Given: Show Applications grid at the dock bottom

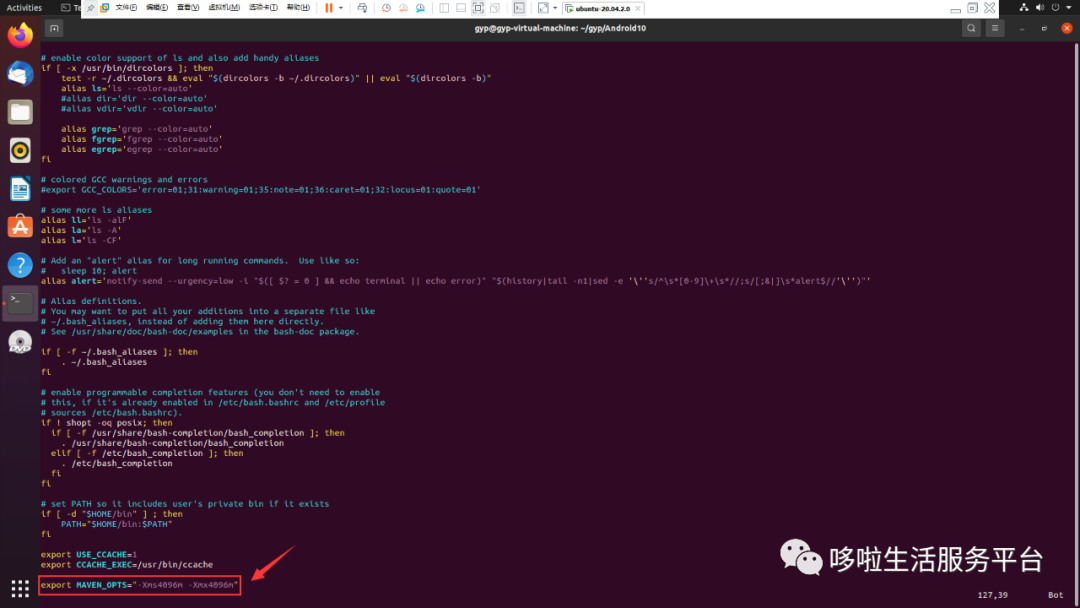Looking at the screenshot, I should [x=20, y=588].
